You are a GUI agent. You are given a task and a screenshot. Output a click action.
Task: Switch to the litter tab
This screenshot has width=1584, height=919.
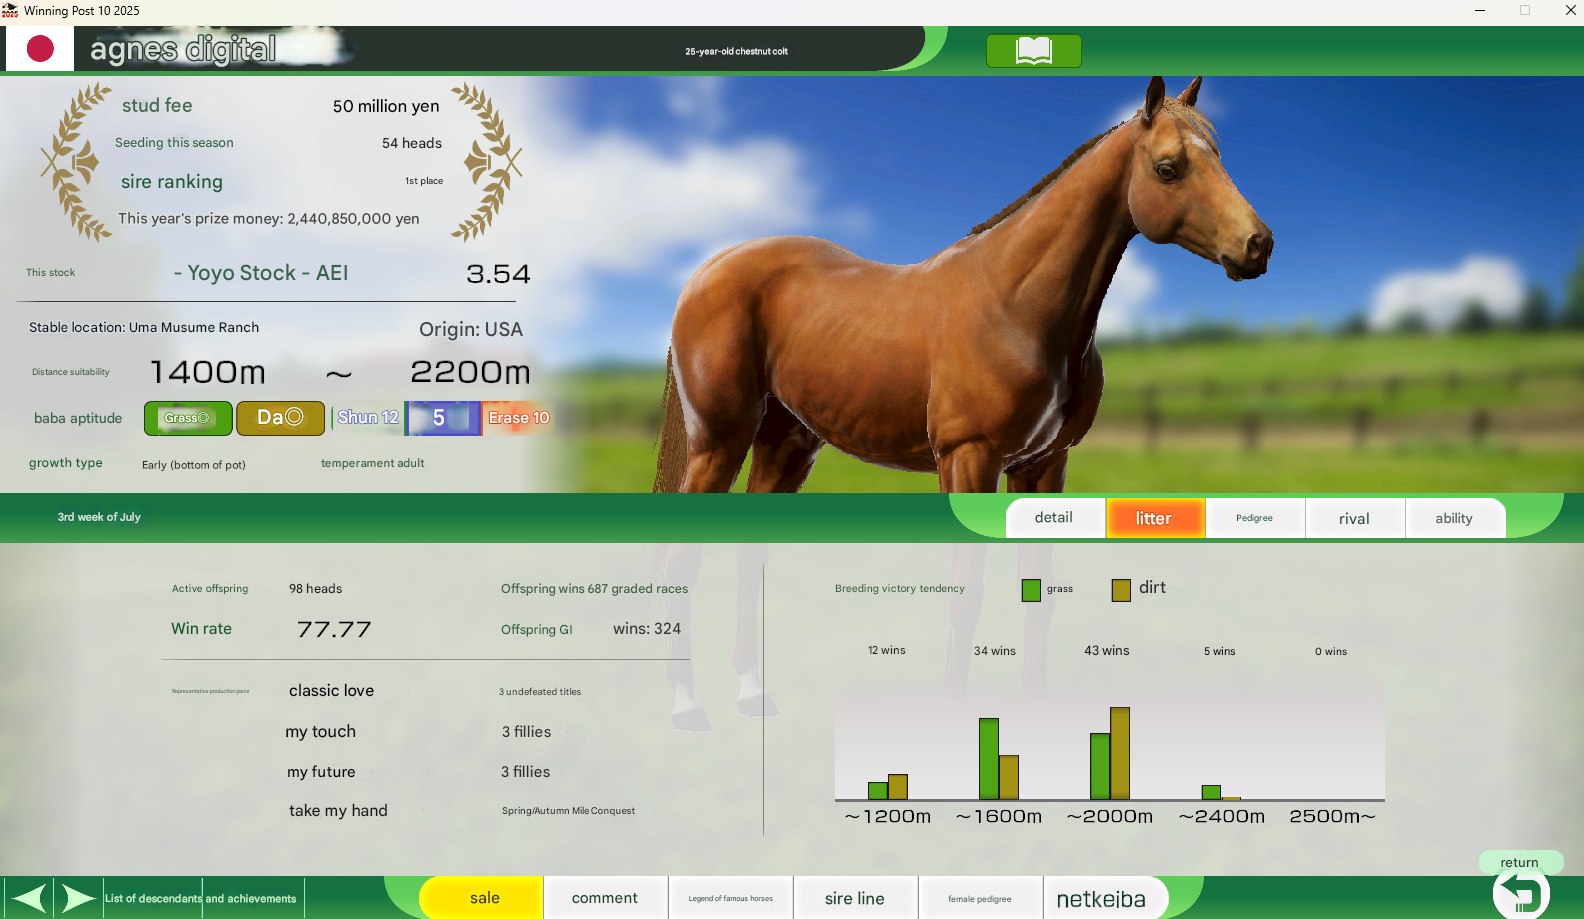[x=1154, y=518]
